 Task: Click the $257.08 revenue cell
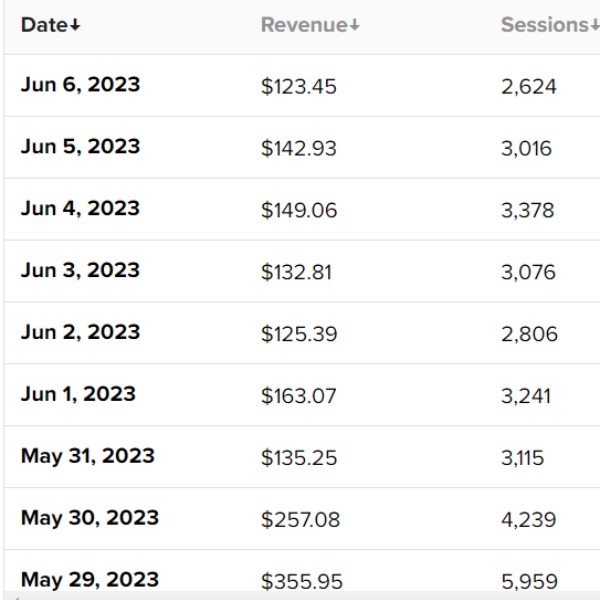pos(300,520)
